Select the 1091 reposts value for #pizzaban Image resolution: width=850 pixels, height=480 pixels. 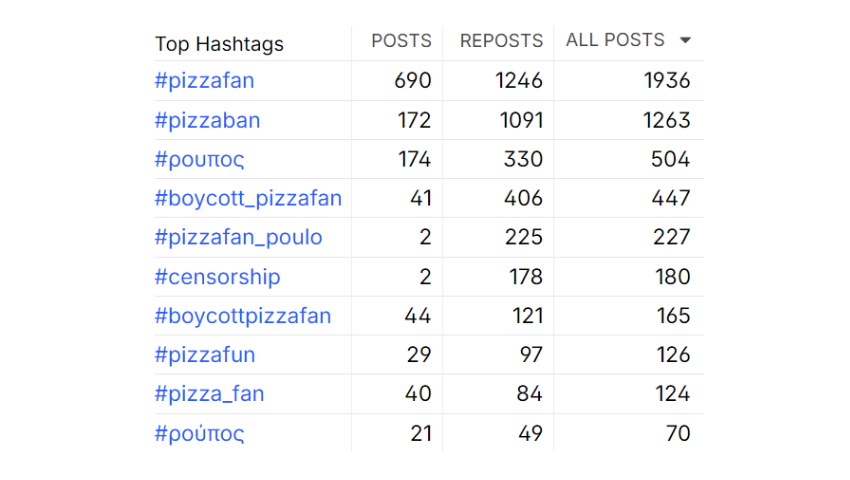point(519,121)
